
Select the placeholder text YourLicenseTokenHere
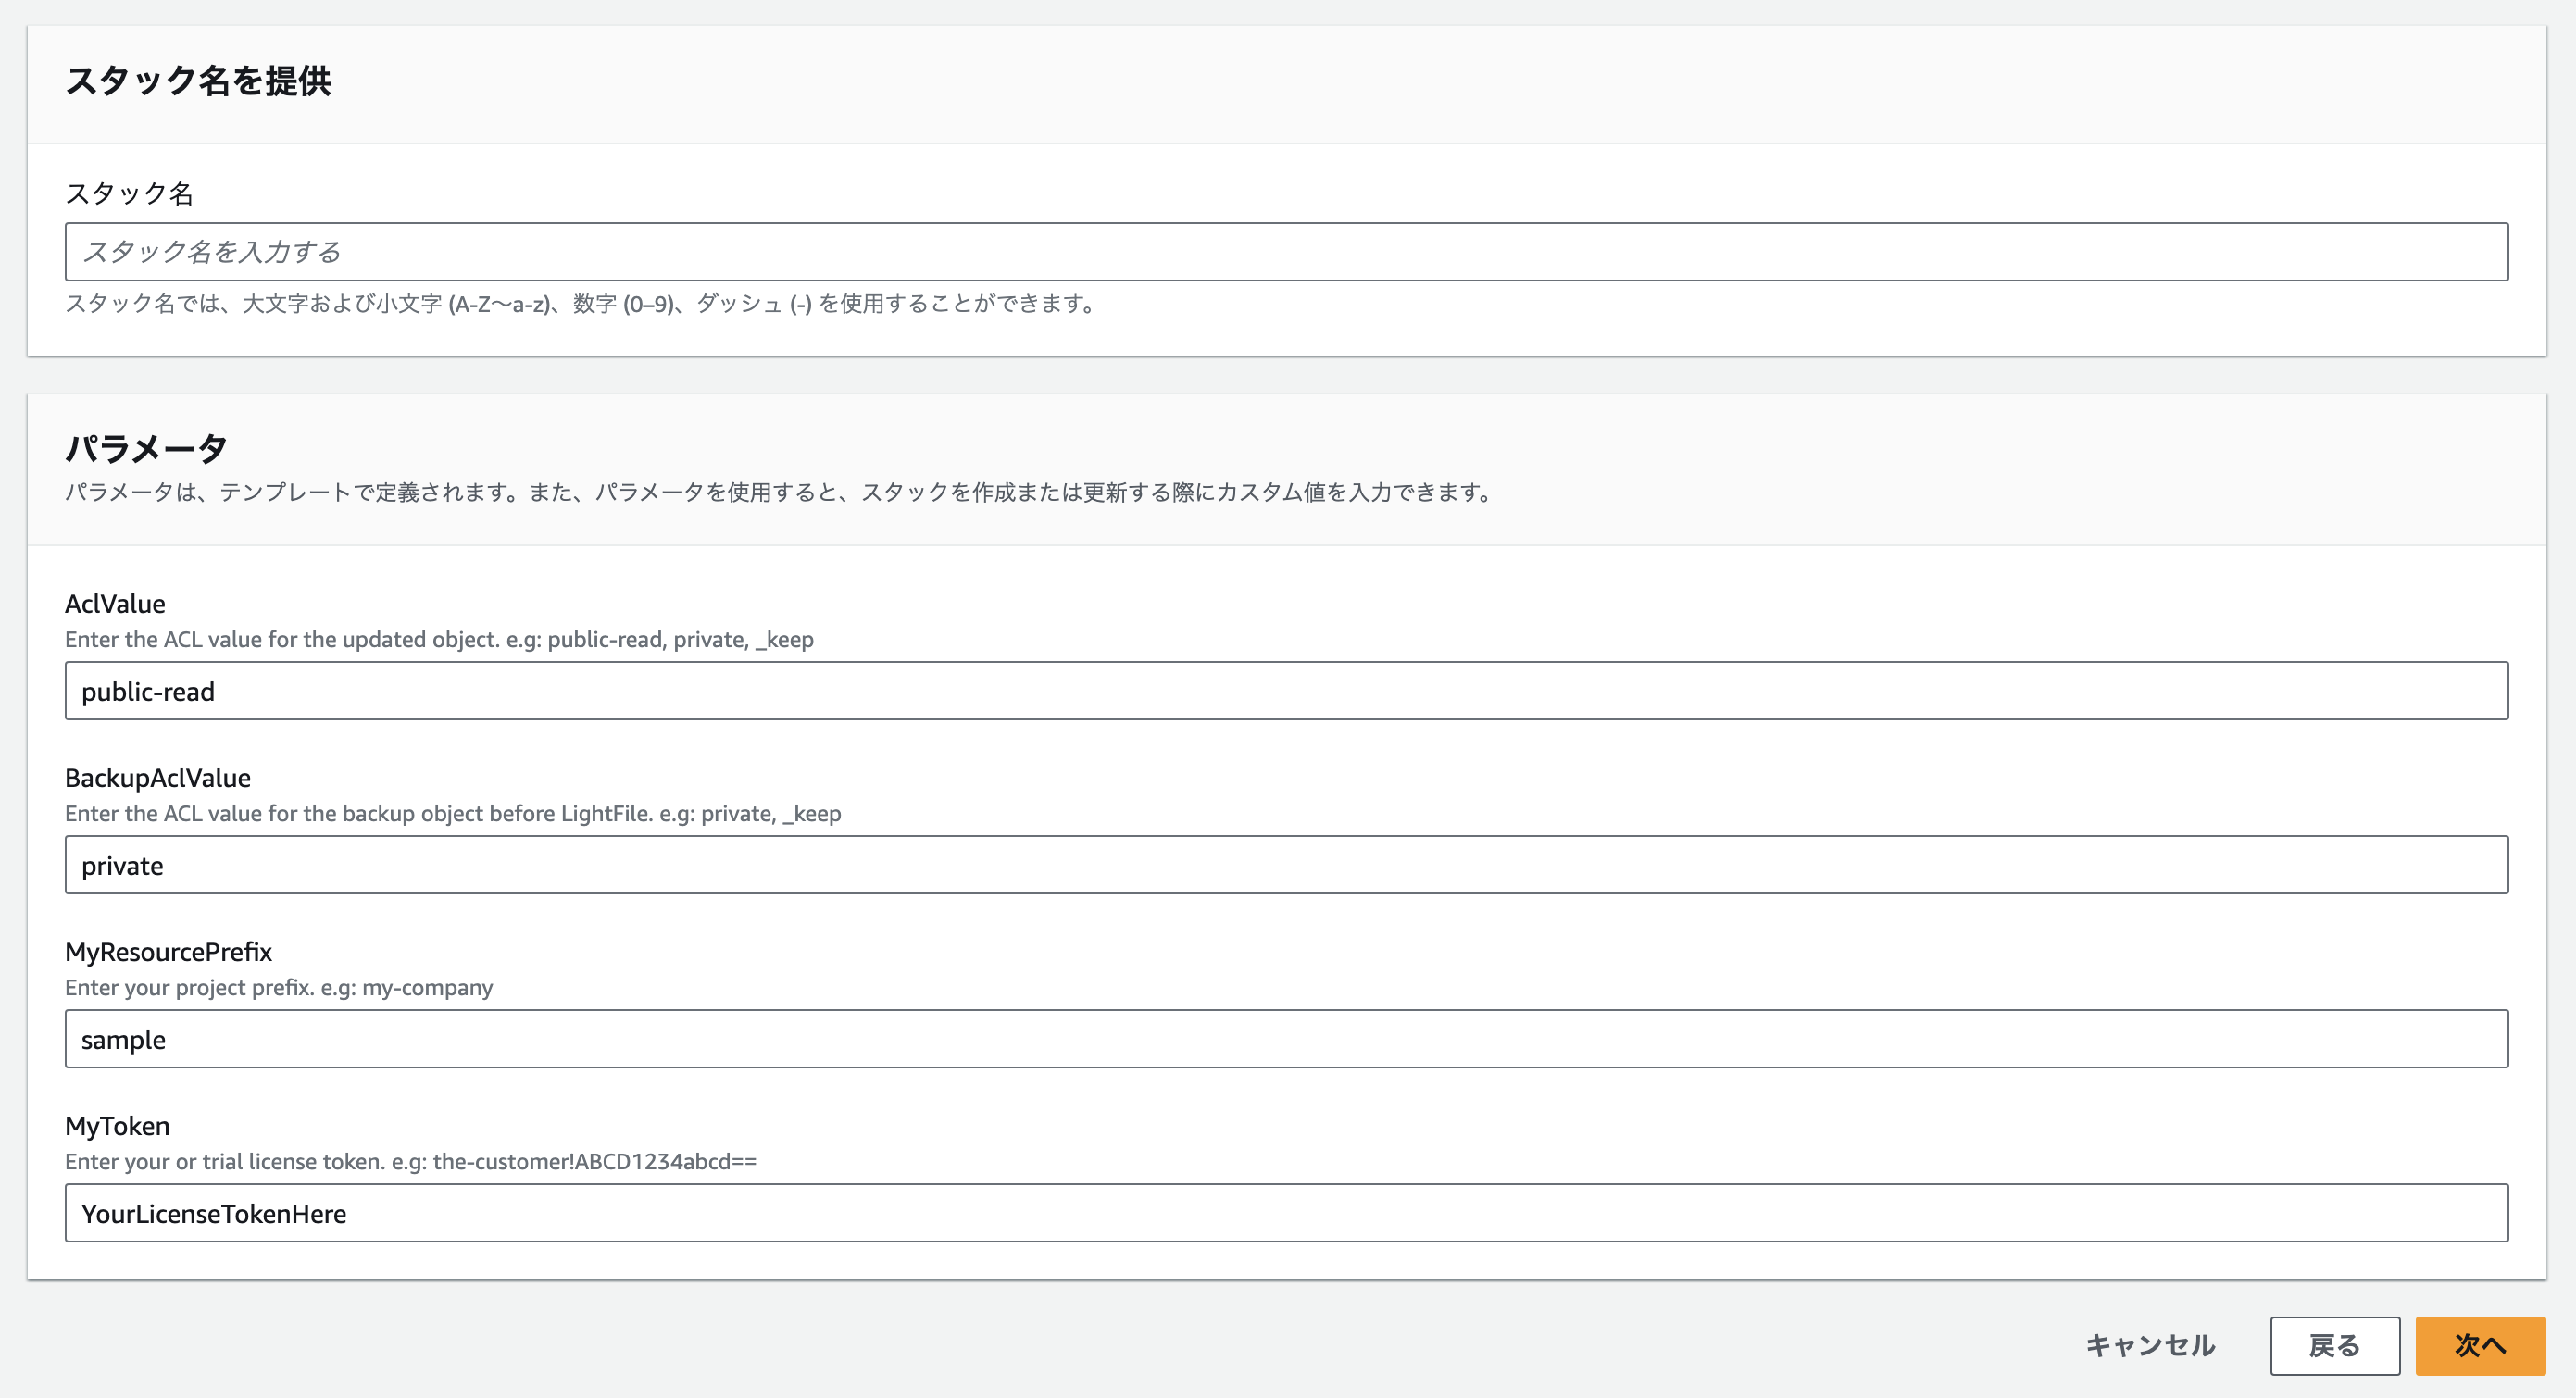[214, 1213]
